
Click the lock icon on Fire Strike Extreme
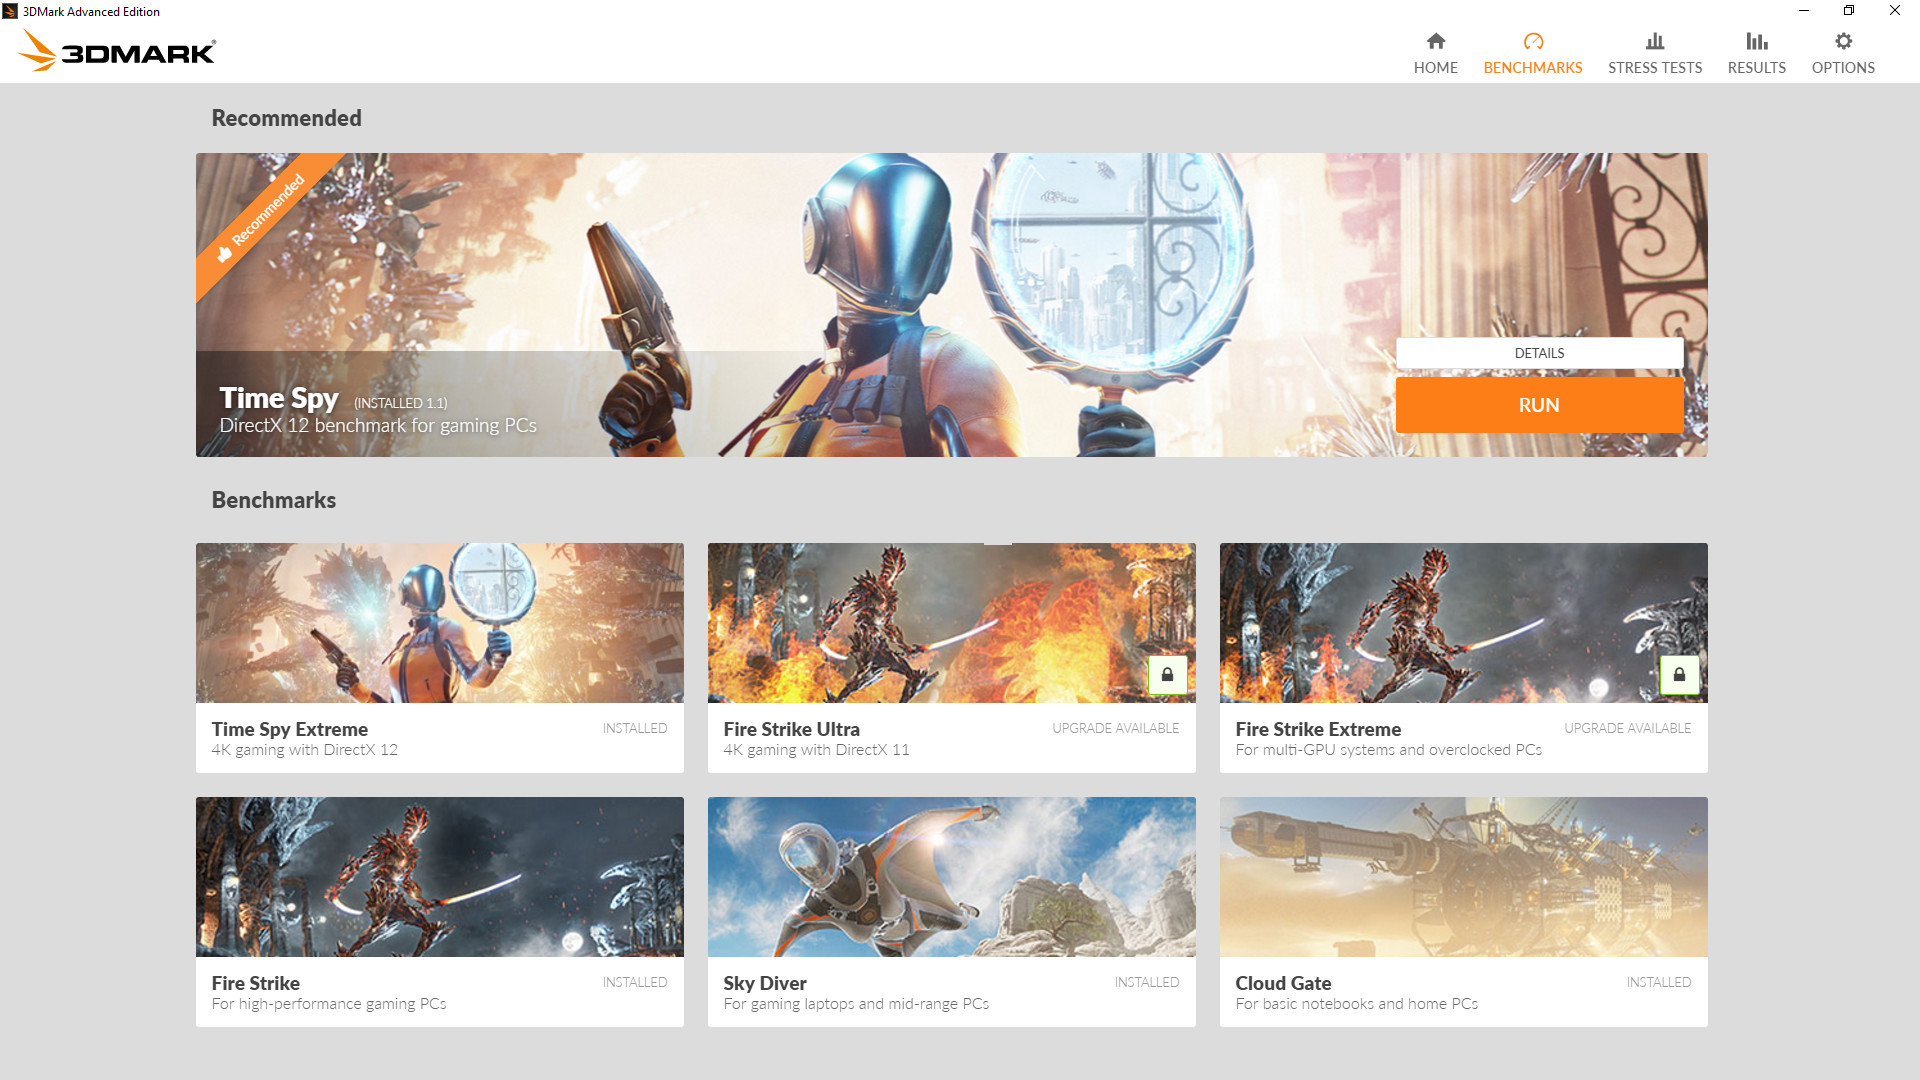[x=1679, y=675]
